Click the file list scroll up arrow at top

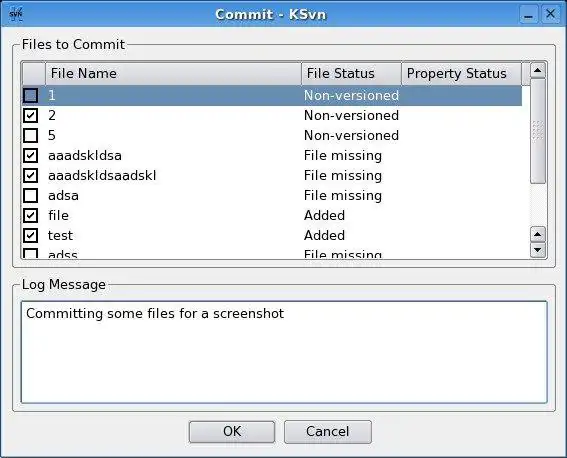pyautogui.click(x=538, y=70)
